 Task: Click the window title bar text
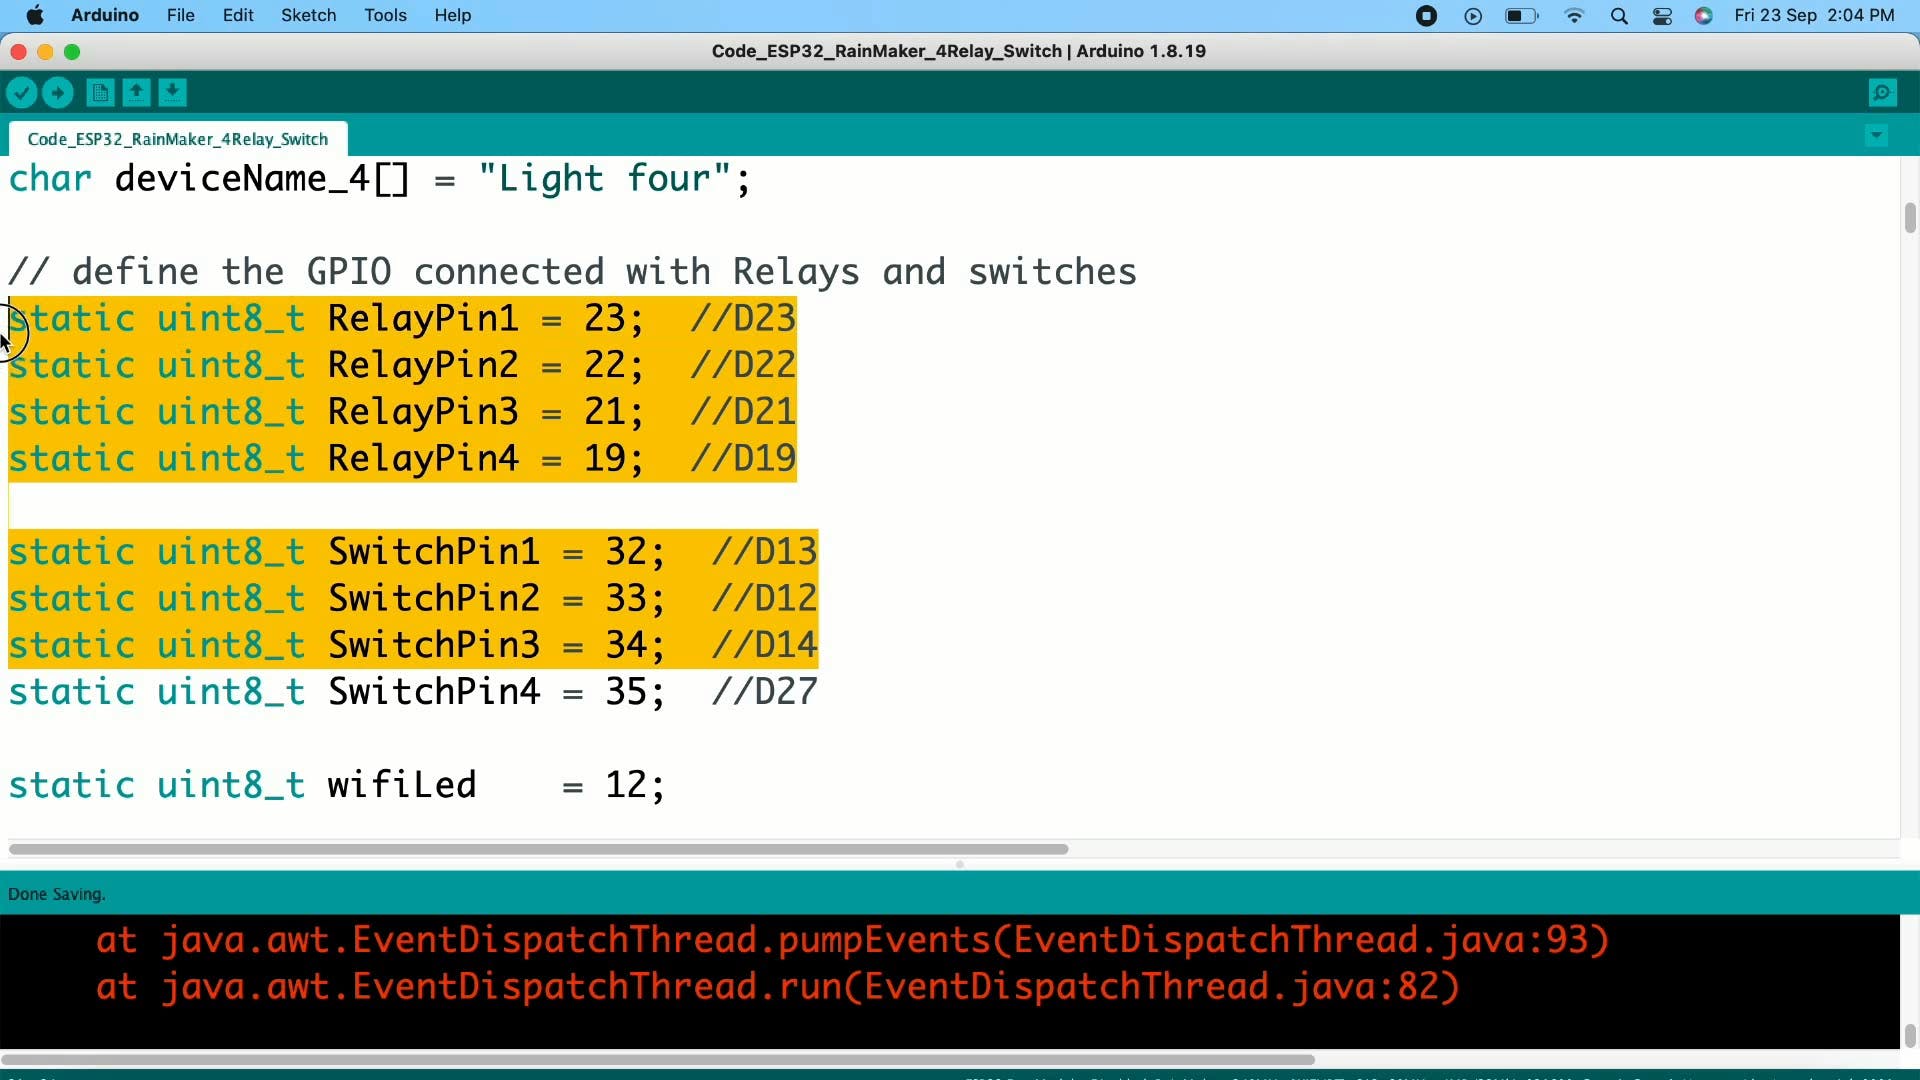coord(959,51)
